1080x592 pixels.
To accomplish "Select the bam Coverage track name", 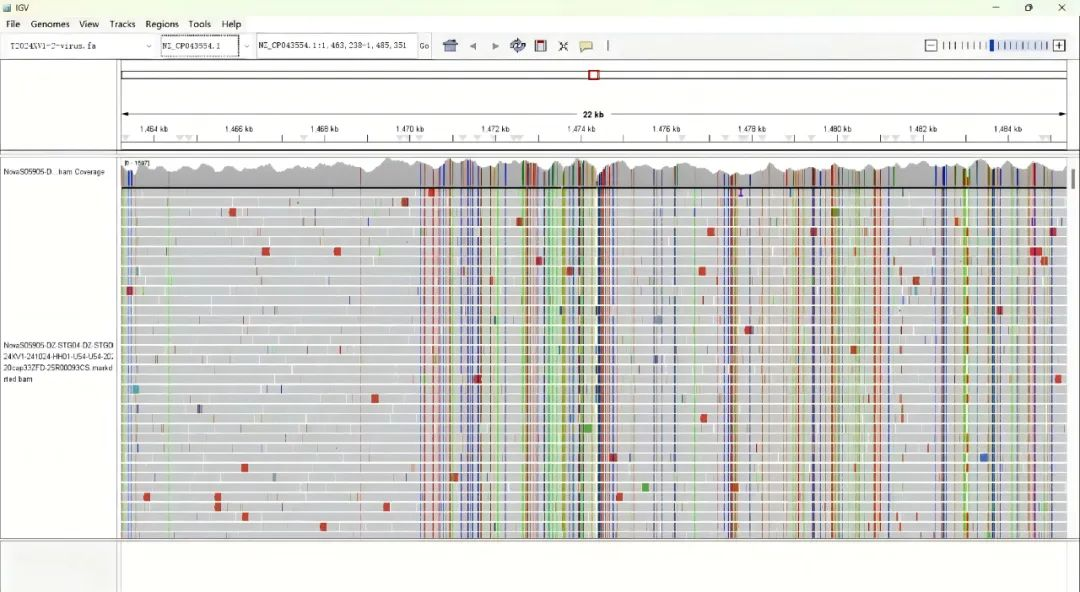I will tap(54, 172).
